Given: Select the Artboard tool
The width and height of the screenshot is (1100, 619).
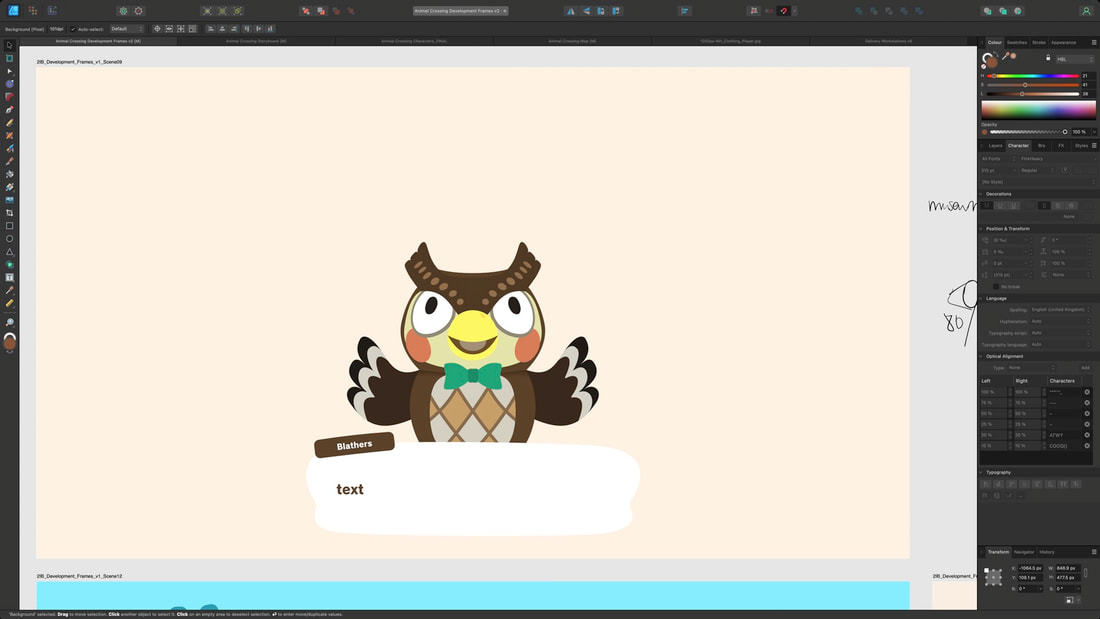Looking at the screenshot, I should [x=9, y=58].
